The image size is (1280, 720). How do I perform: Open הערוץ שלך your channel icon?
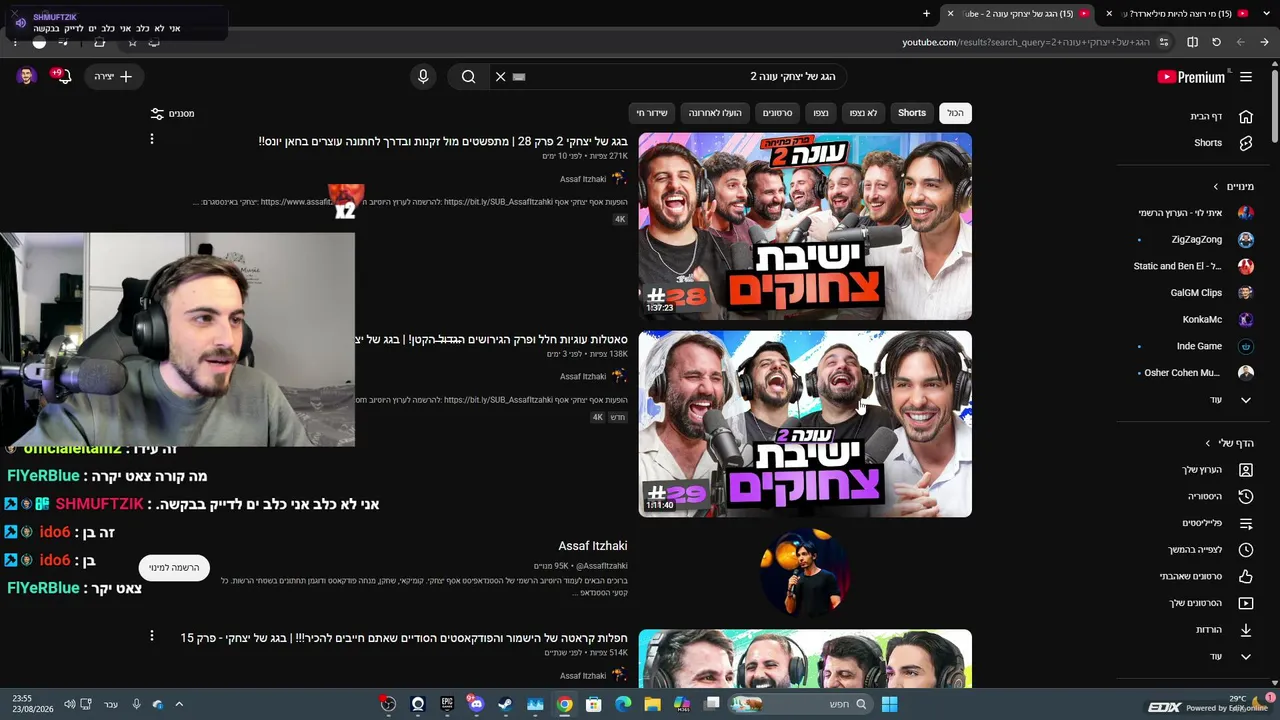point(1246,470)
